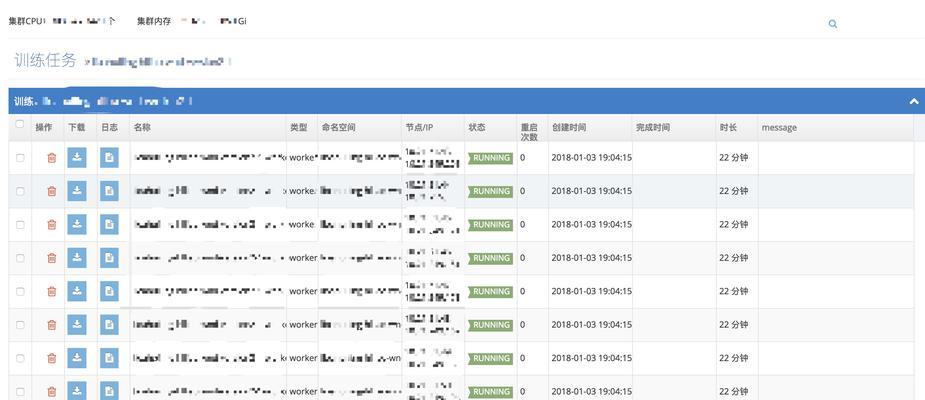Click the 节点/IP column header

(x=419, y=127)
